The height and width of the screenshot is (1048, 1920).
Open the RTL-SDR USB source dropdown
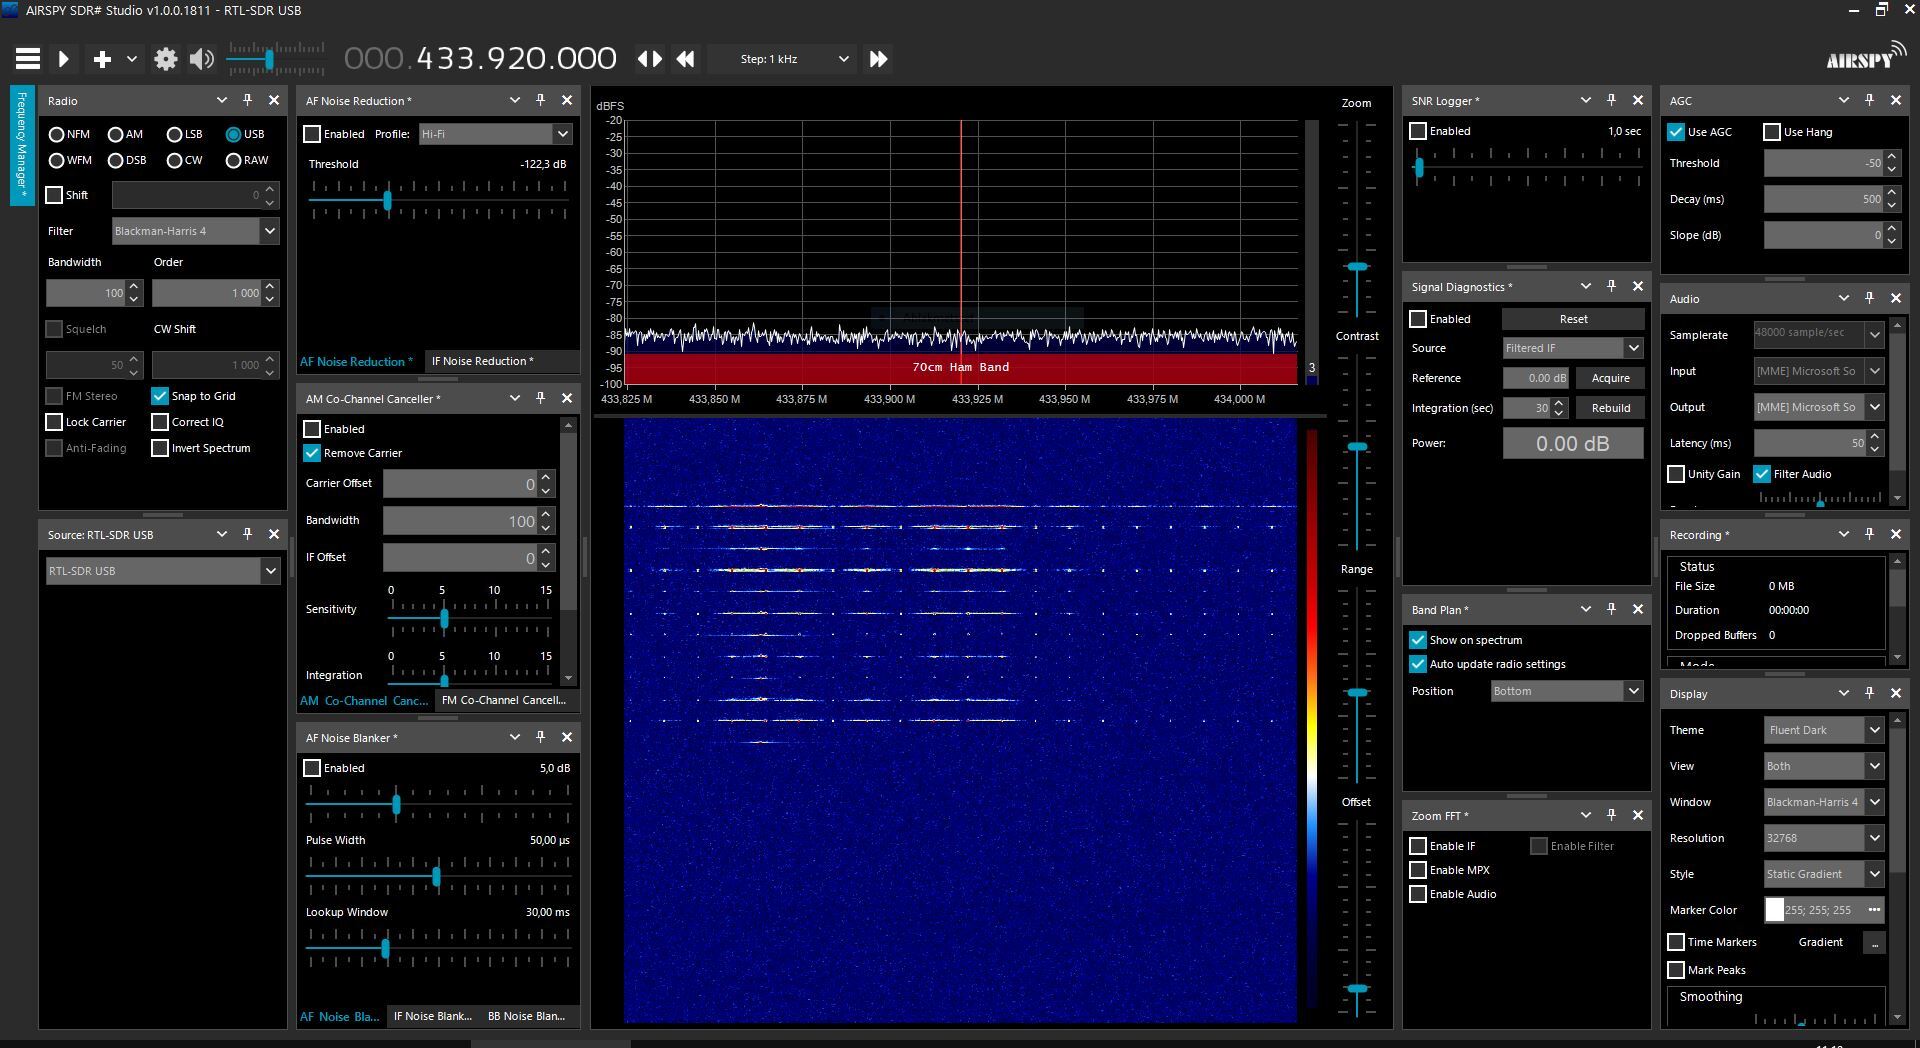pyautogui.click(x=162, y=571)
